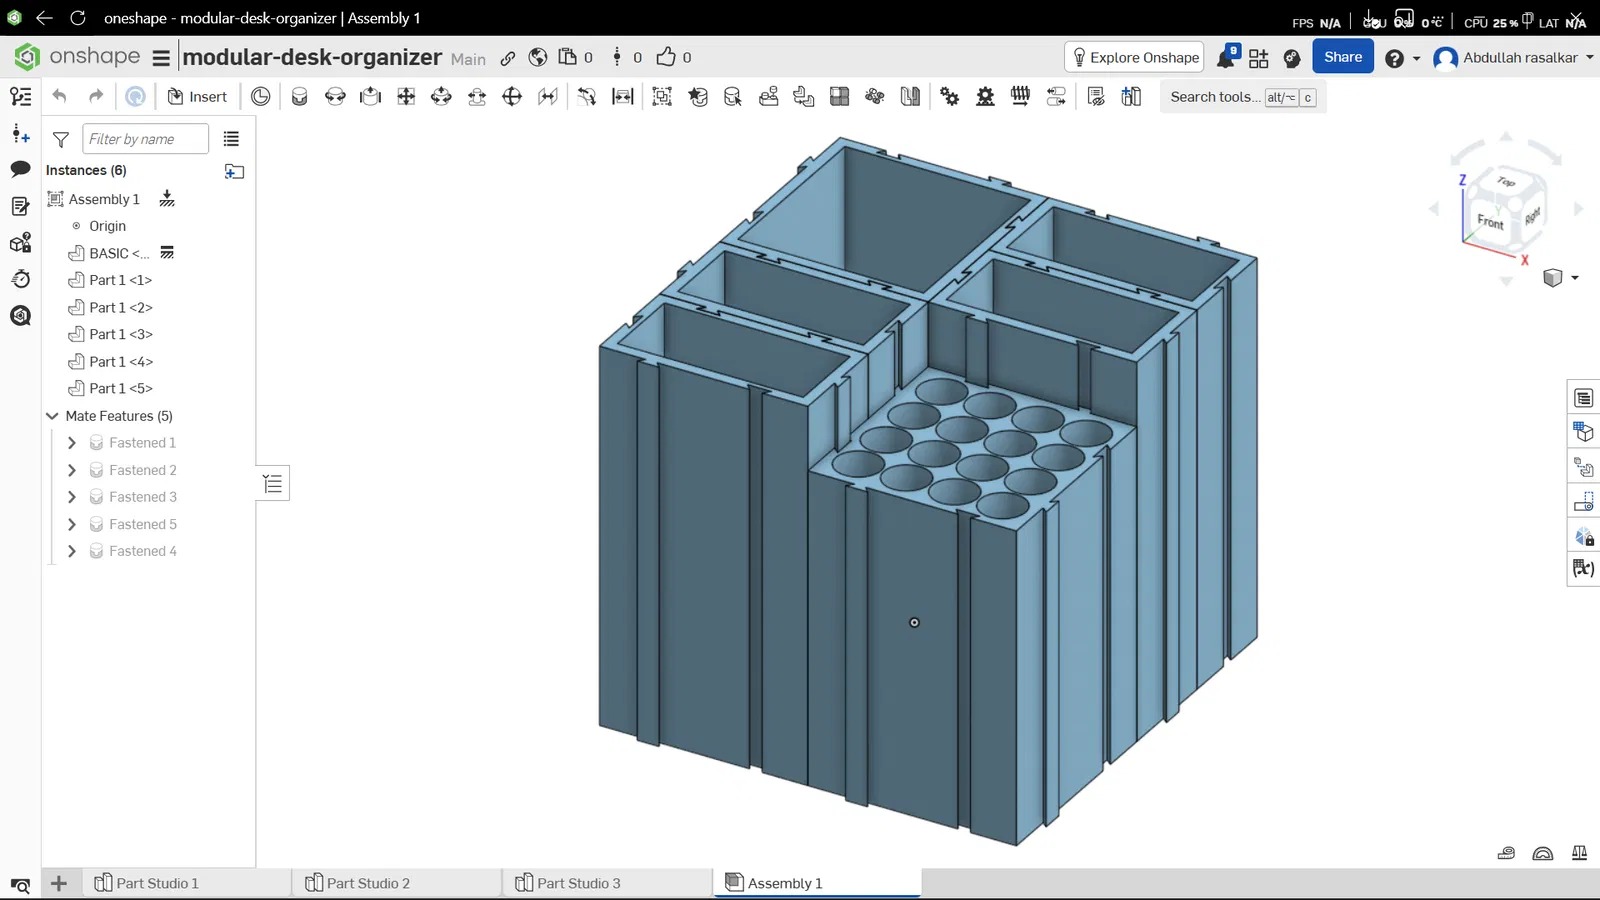
Task: Expand the Fastened 3 mate
Action: tap(72, 497)
